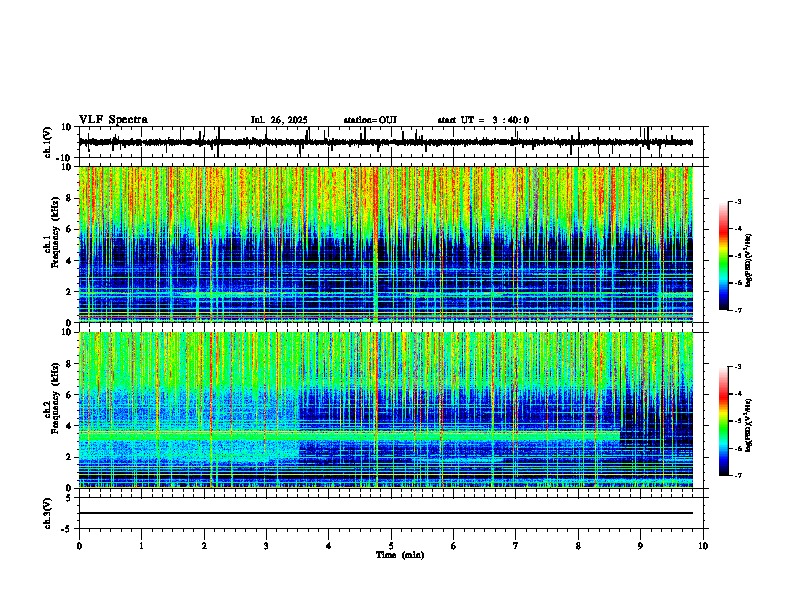The image size is (792, 612).
Task: Click the color scale bar beside ch.2 spectrogram
Action: coord(724,421)
